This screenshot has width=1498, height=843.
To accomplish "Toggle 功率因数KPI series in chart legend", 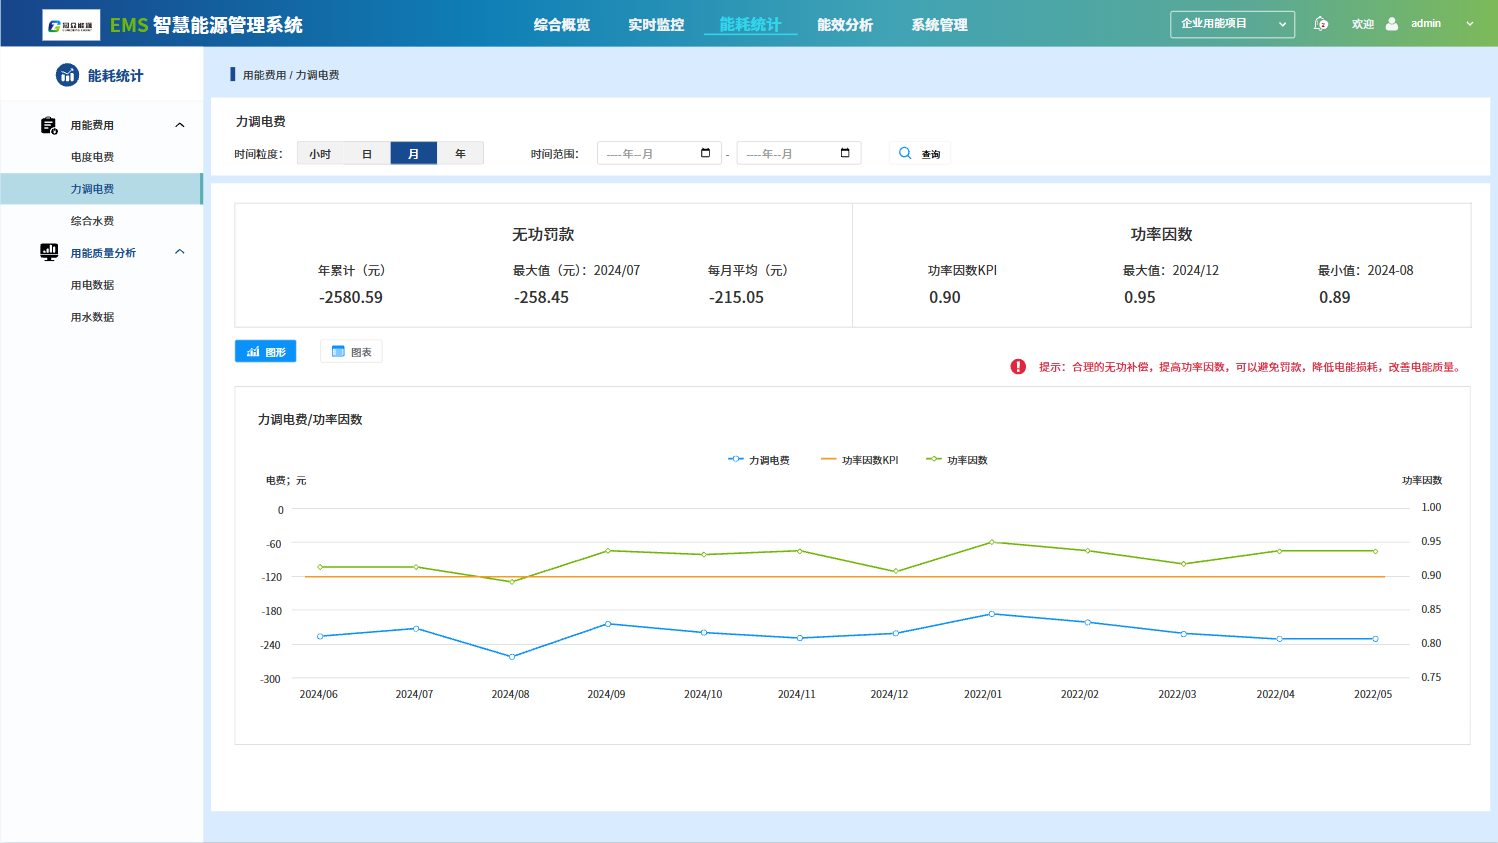I will pyautogui.click(x=860, y=460).
